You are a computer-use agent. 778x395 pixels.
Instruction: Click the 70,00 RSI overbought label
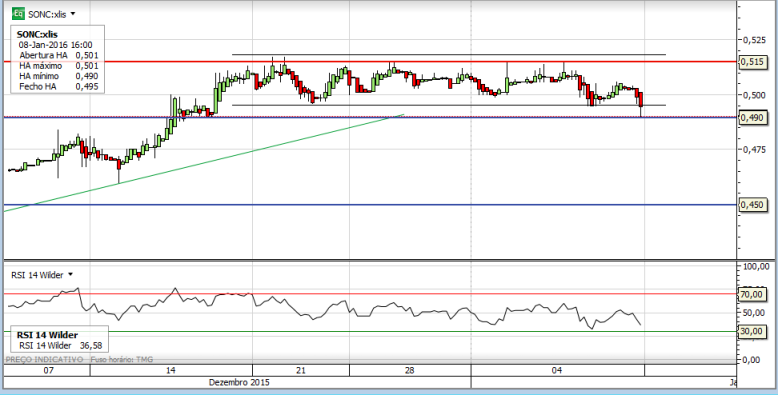coord(752,294)
